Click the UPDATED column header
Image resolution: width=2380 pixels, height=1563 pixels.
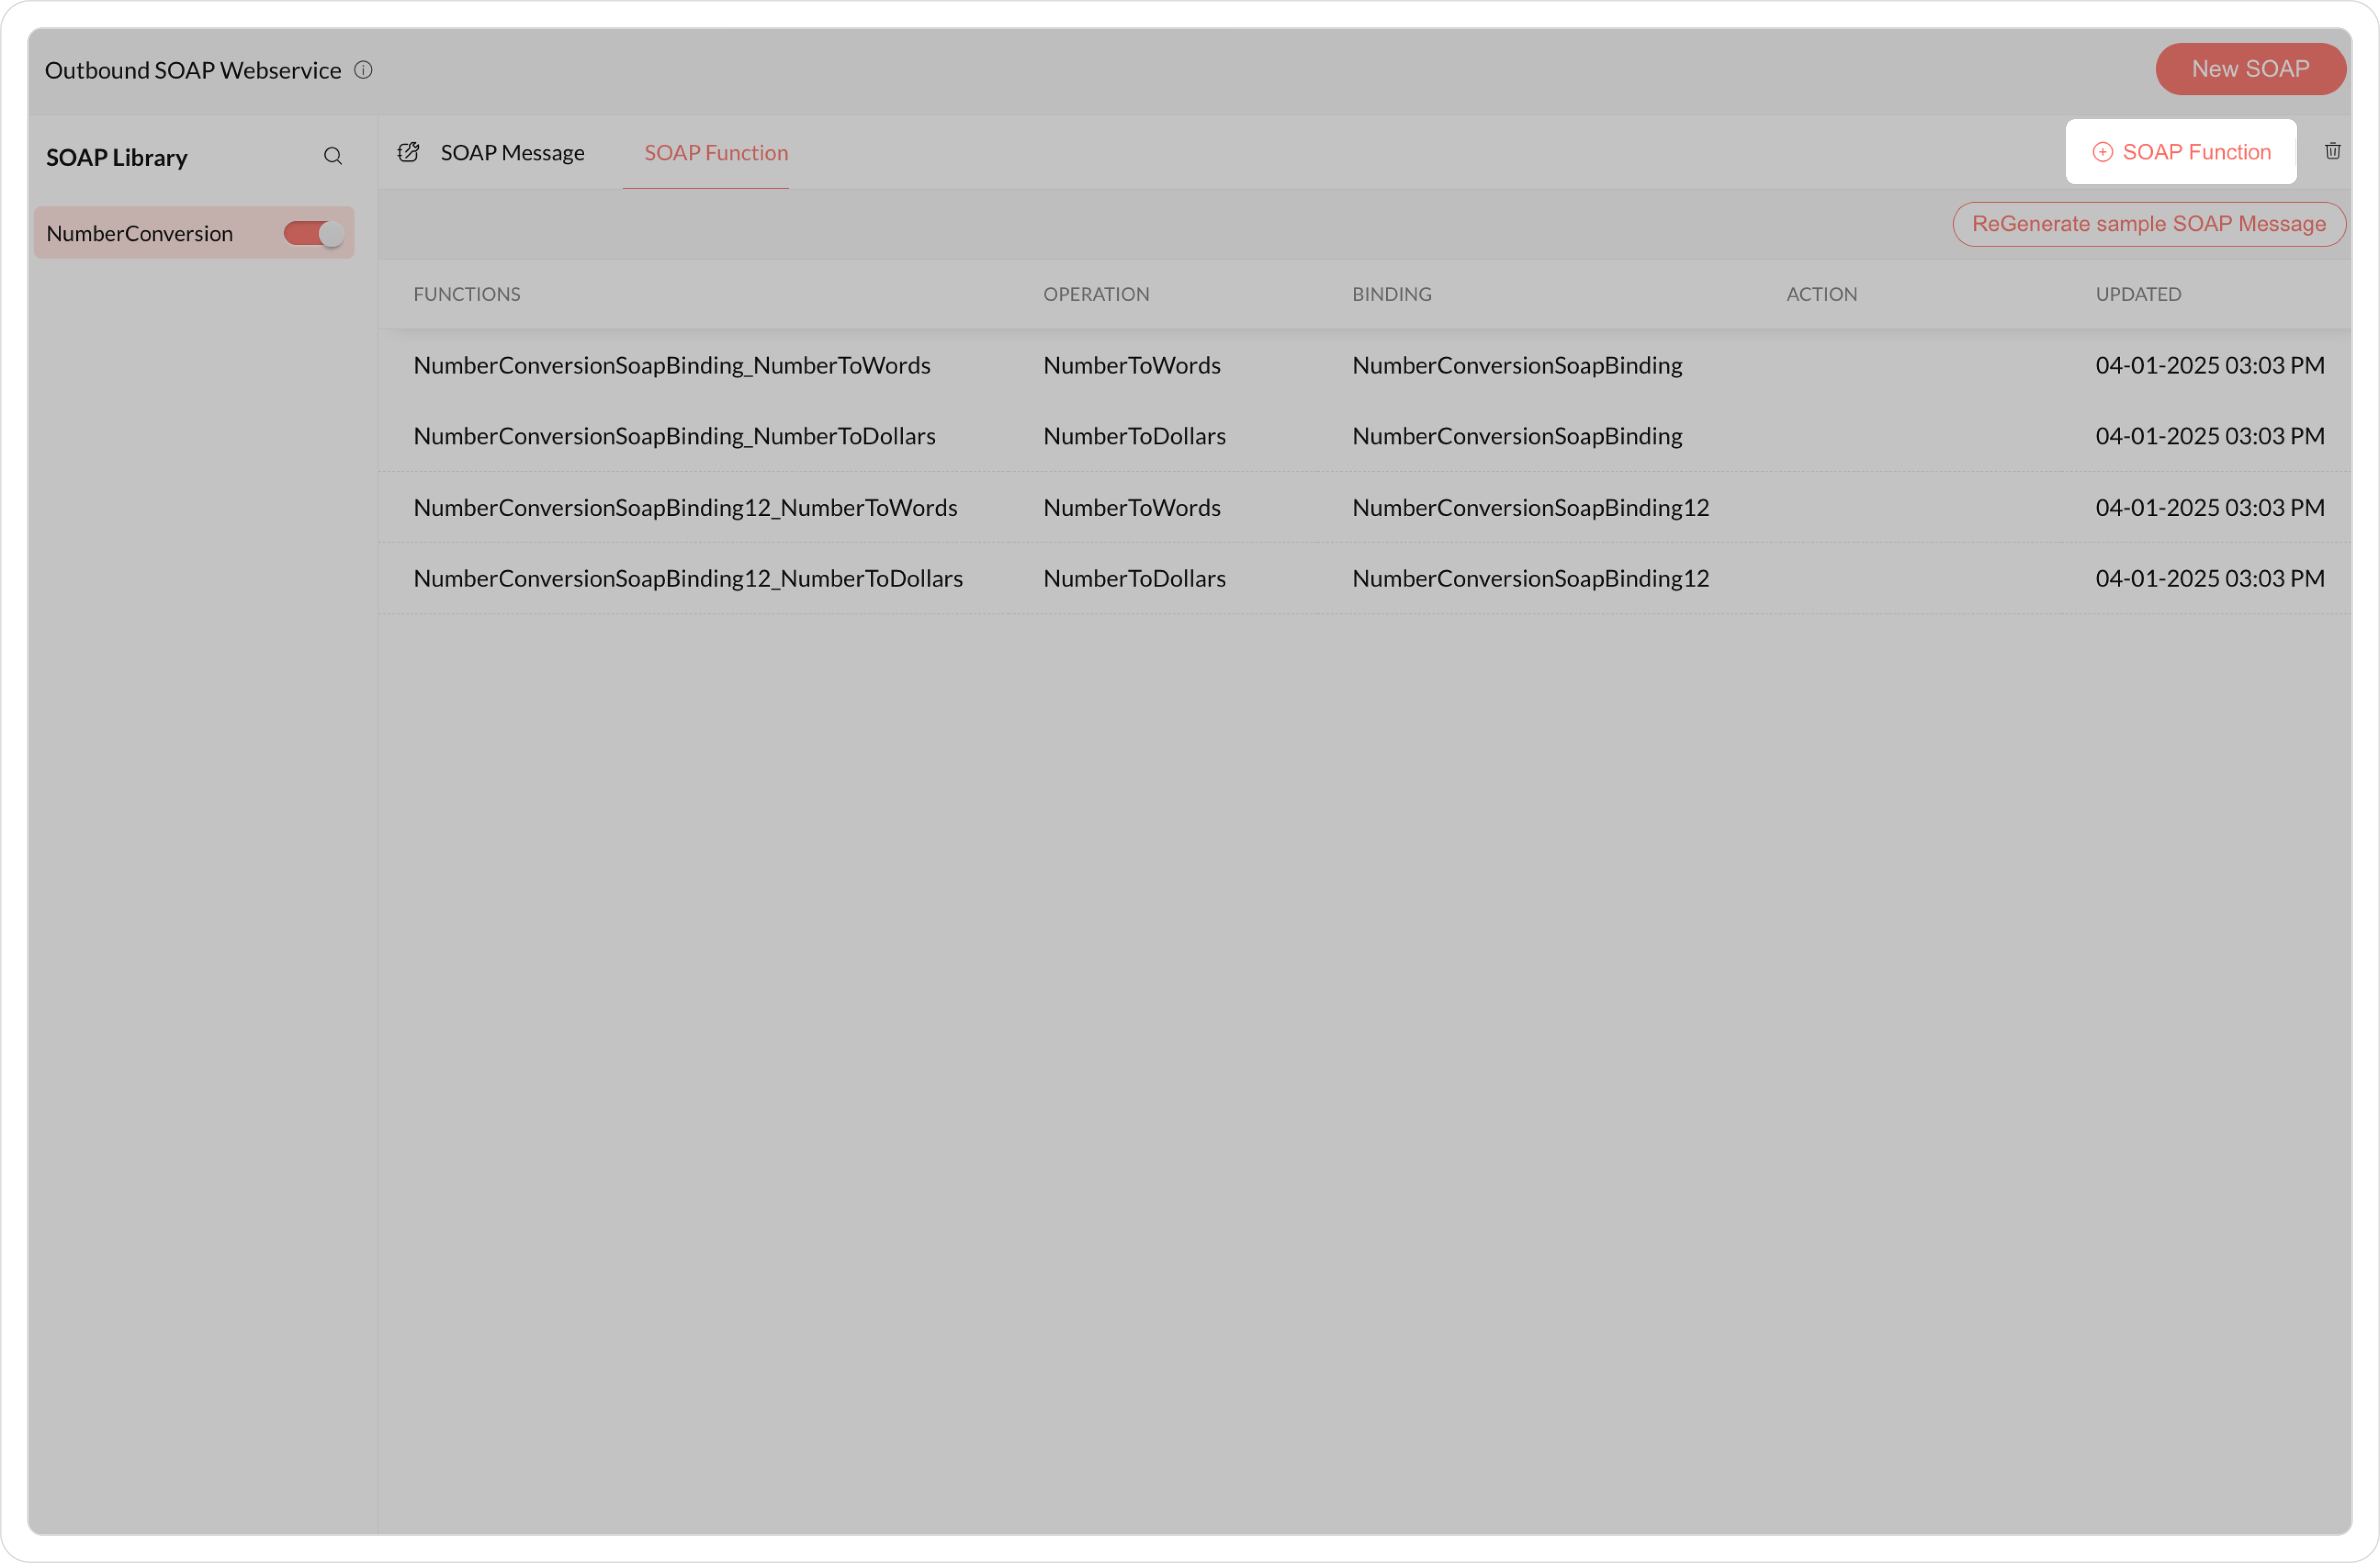click(x=2137, y=294)
